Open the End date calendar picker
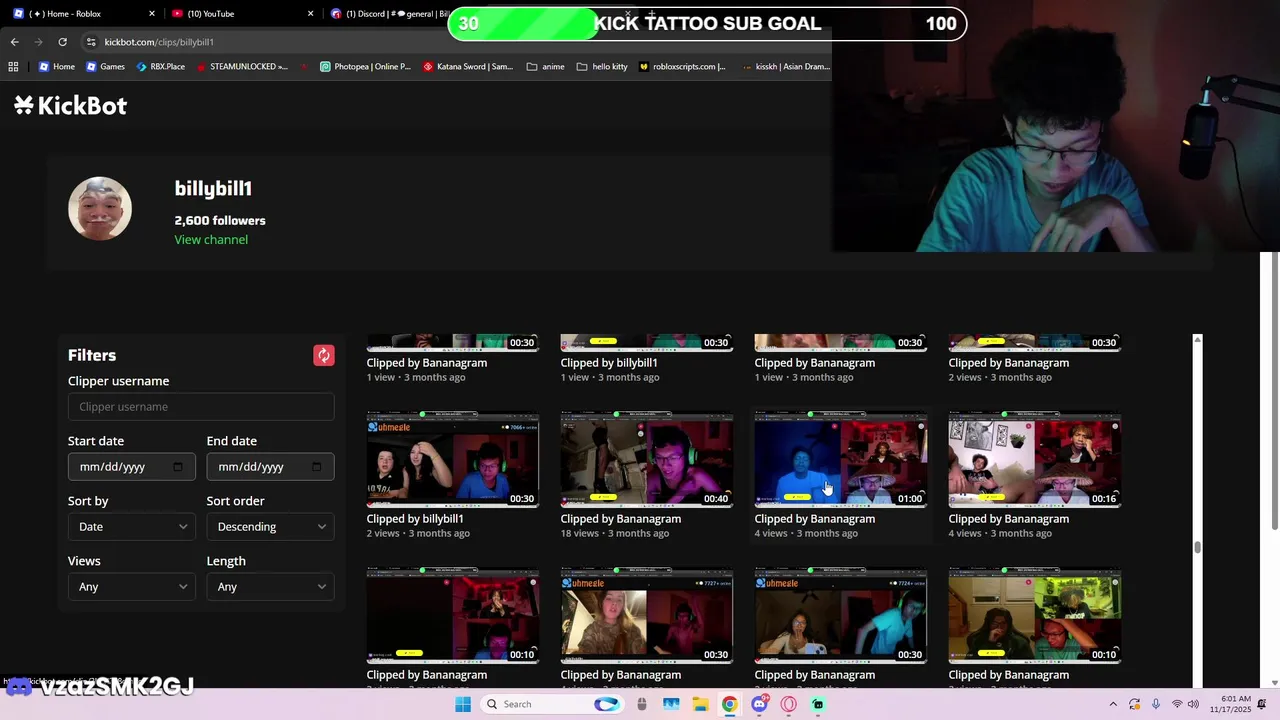This screenshot has height=720, width=1280. 317,467
